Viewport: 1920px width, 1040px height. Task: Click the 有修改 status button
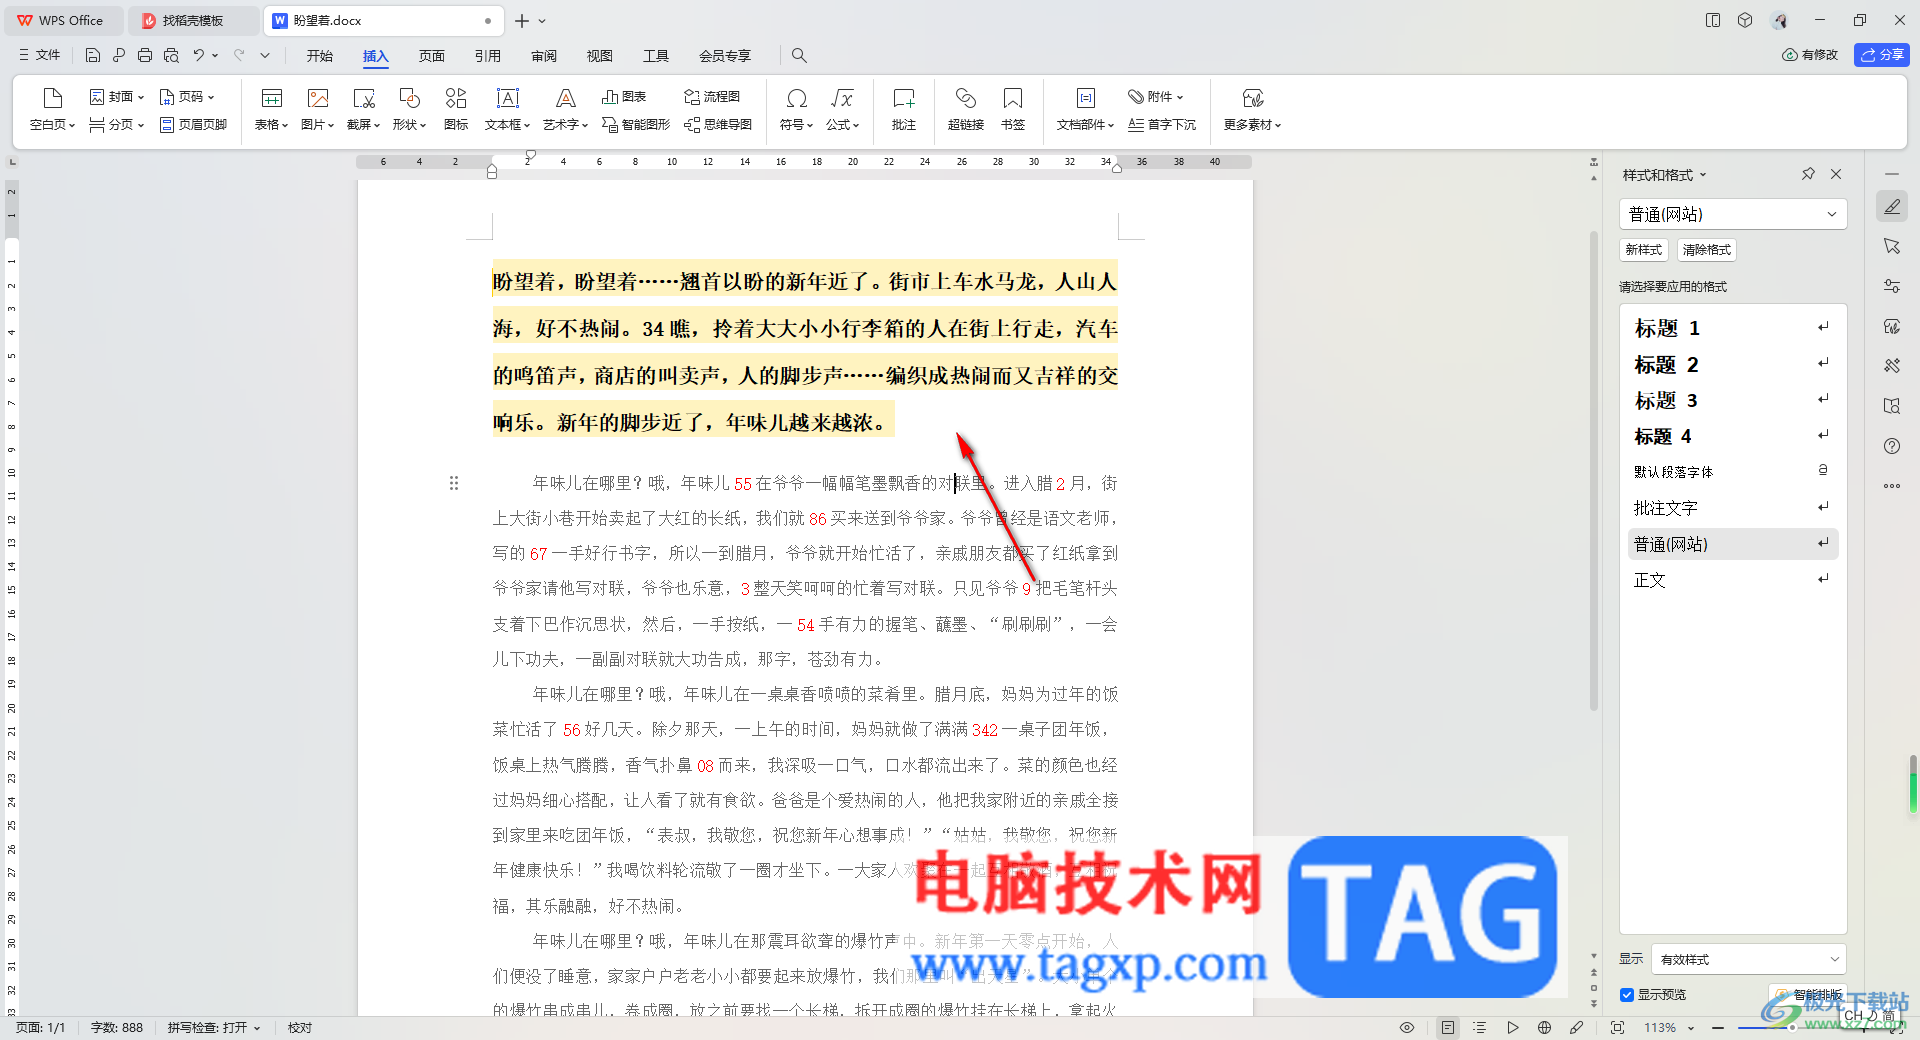1811,55
